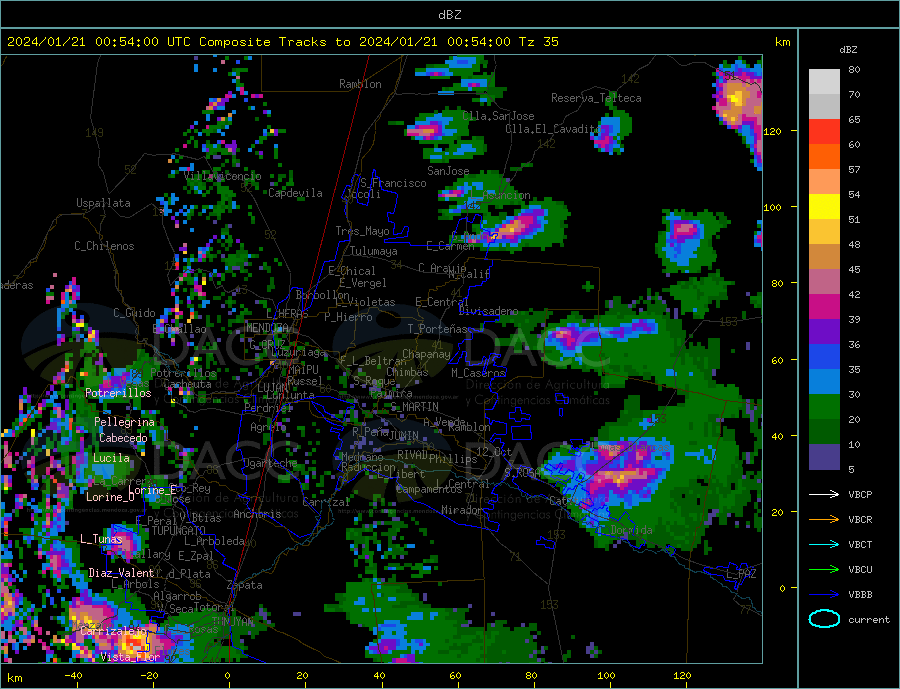This screenshot has height=689, width=900.
Task: Click the purple 36-39 dBZ swatch
Action: pos(824,332)
